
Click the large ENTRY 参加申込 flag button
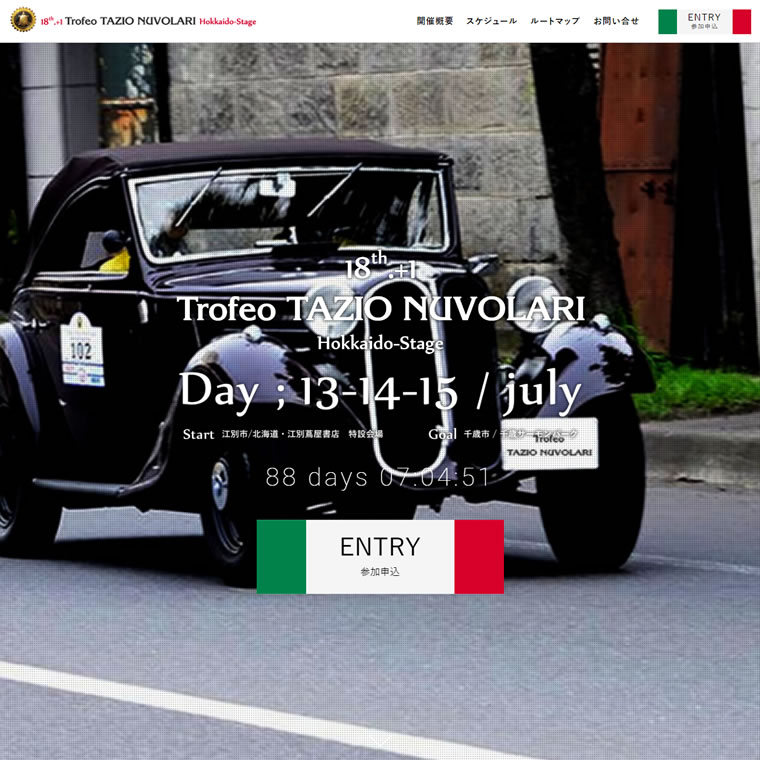point(380,556)
